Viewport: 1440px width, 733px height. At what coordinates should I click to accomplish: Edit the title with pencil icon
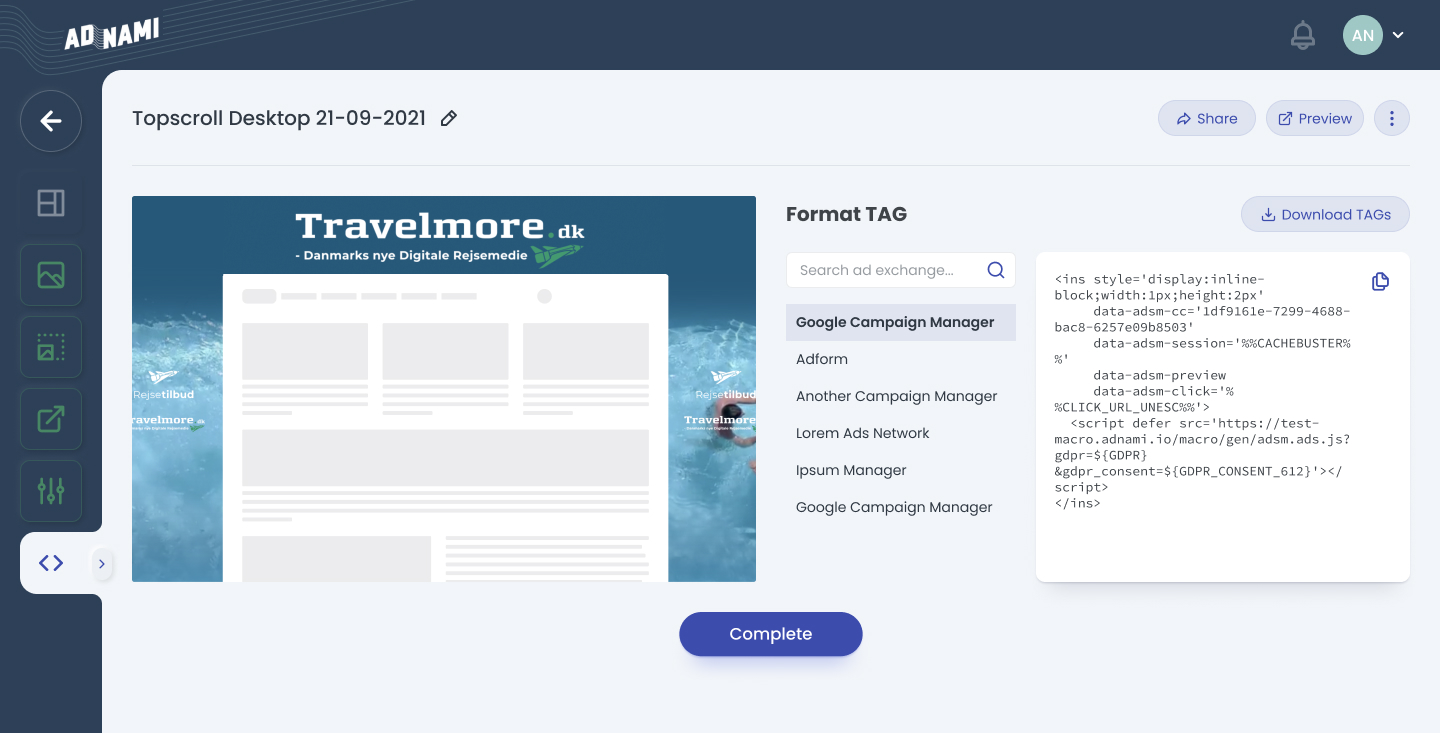[449, 118]
